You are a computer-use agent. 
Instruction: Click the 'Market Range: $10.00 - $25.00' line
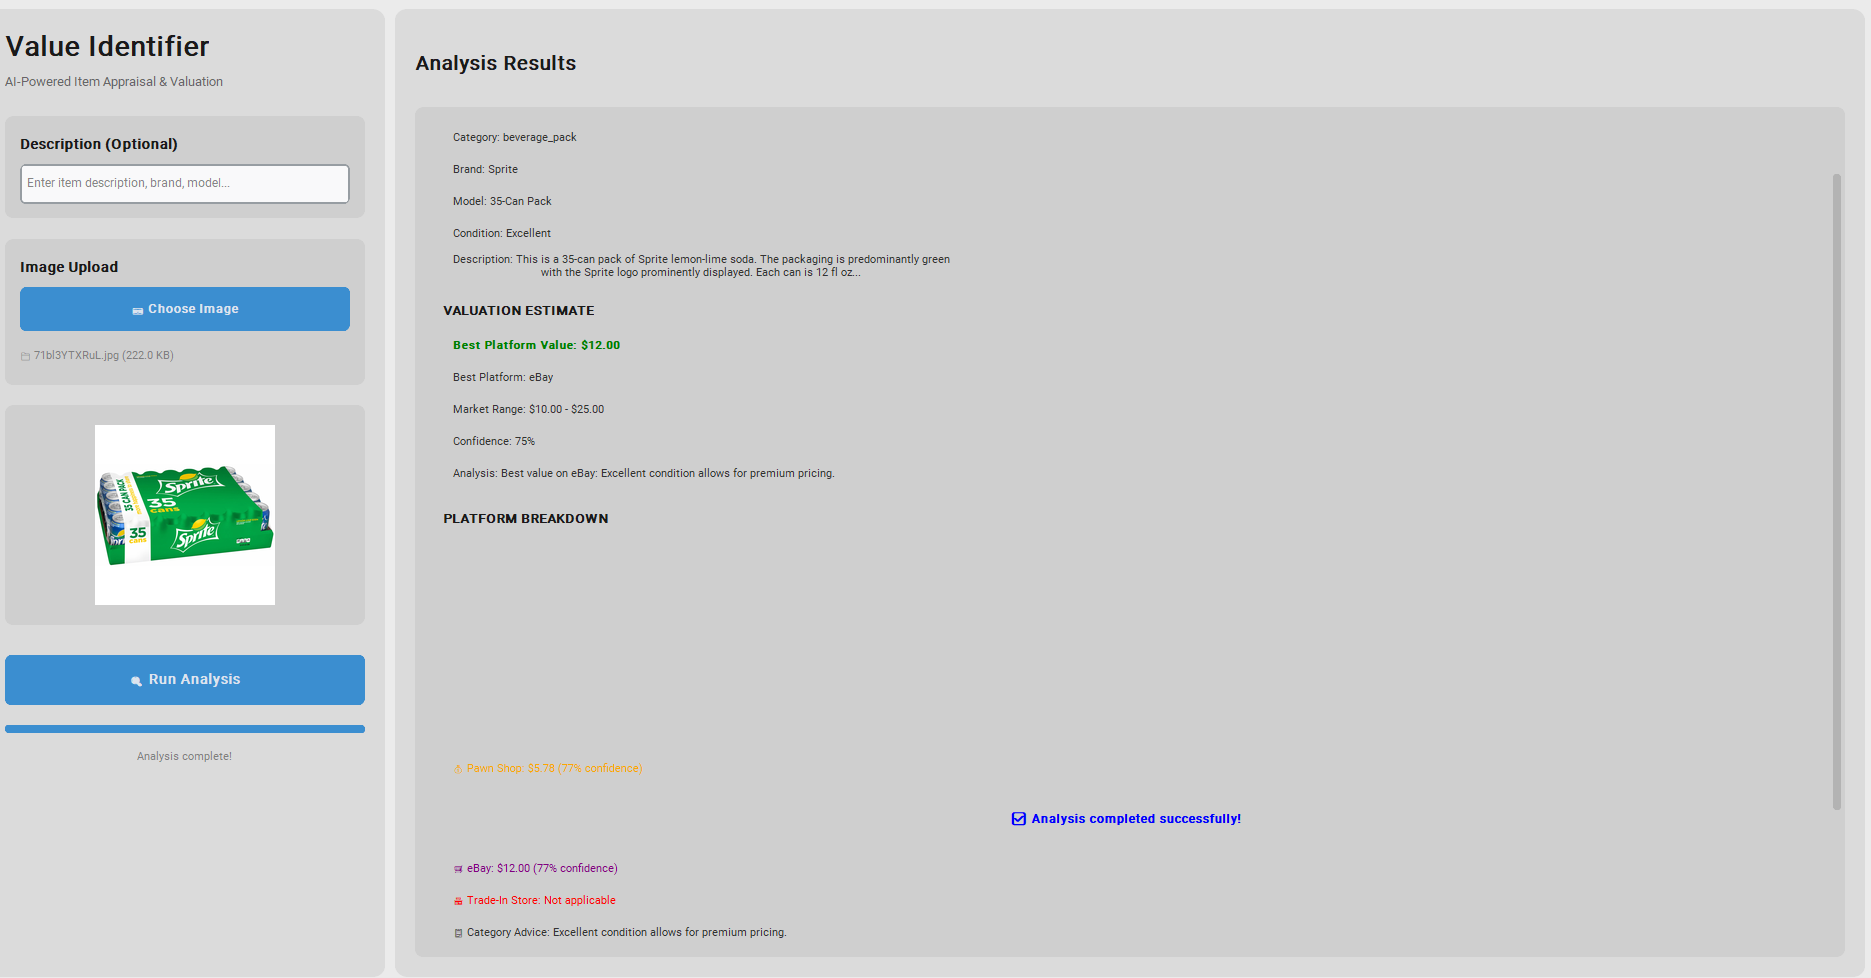tap(528, 409)
